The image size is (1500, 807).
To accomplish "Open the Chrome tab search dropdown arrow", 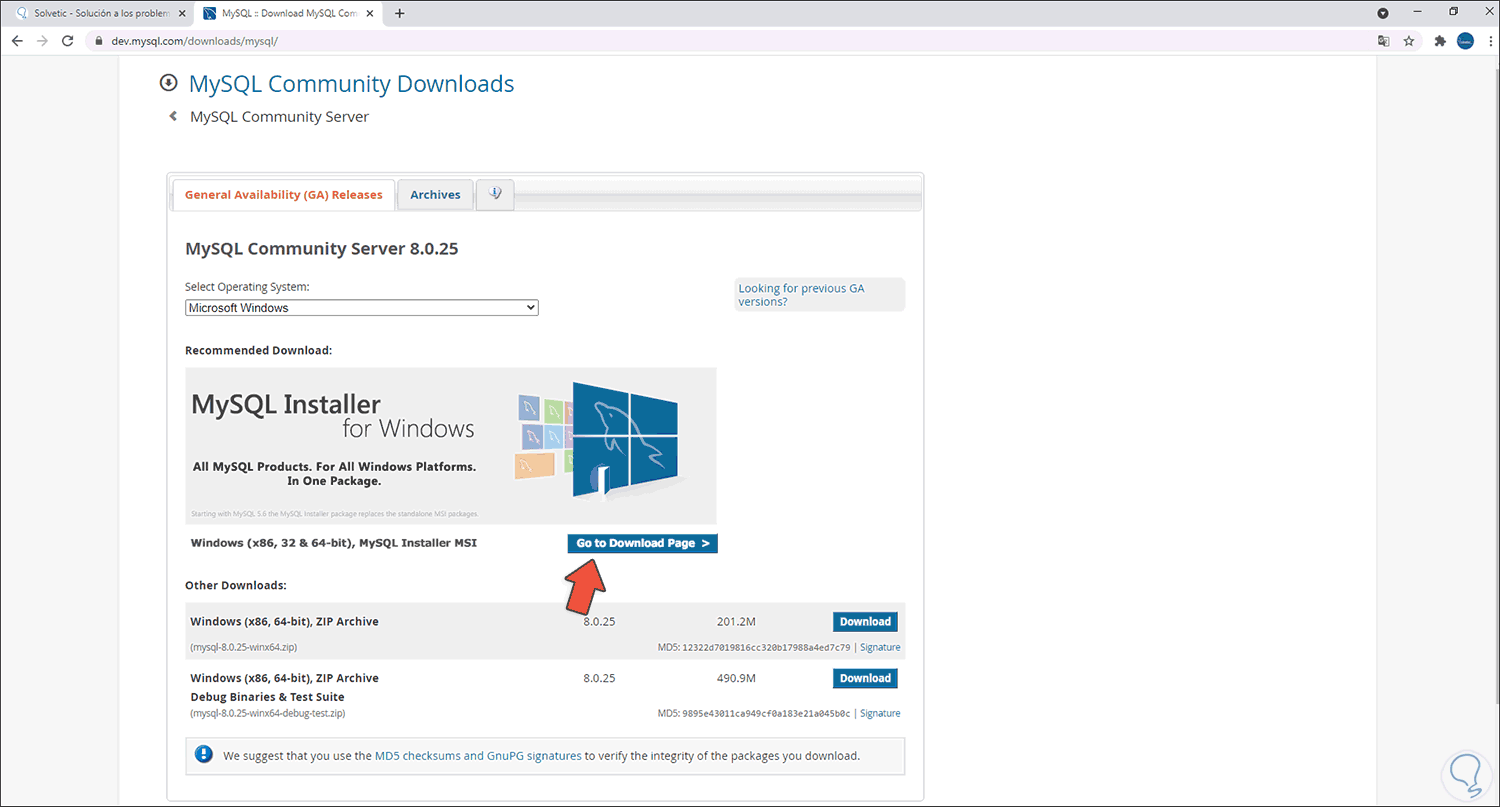I will 1383,13.
